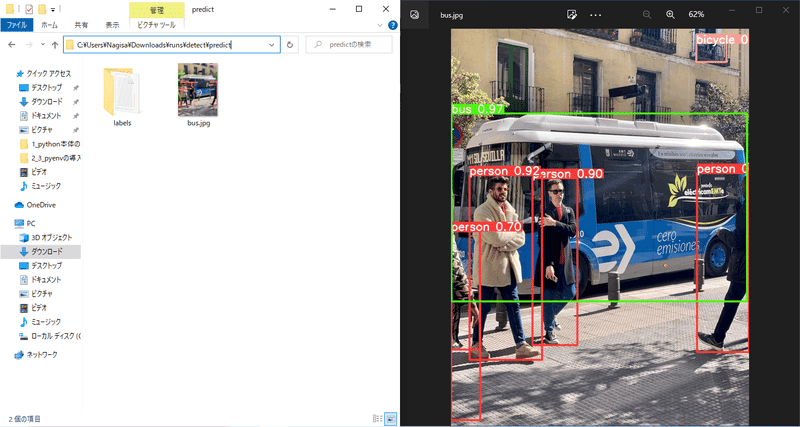Zoom in in Photos viewer
The image size is (800, 427).
[670, 15]
